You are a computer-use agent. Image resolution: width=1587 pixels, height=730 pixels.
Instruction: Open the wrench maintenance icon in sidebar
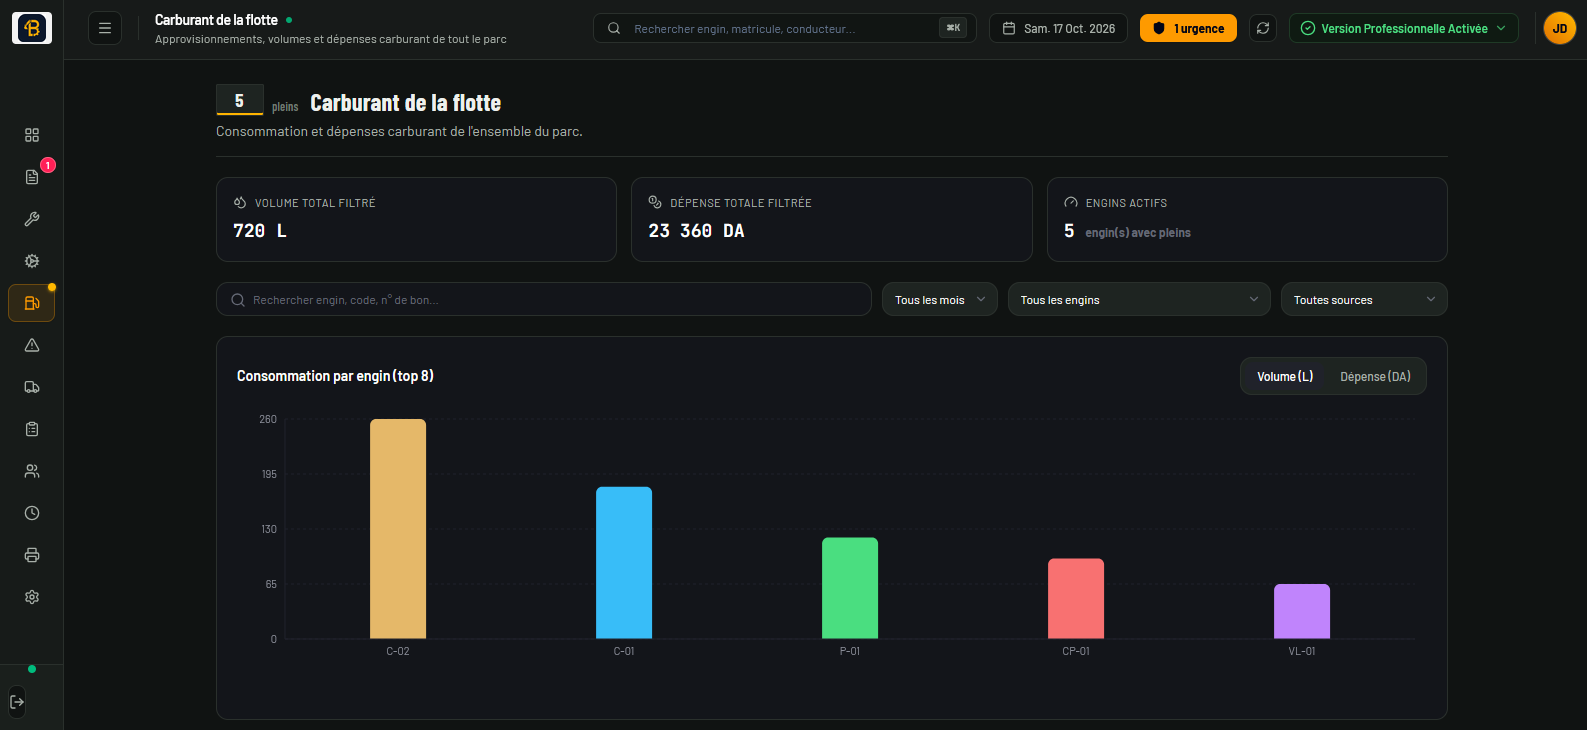32,219
